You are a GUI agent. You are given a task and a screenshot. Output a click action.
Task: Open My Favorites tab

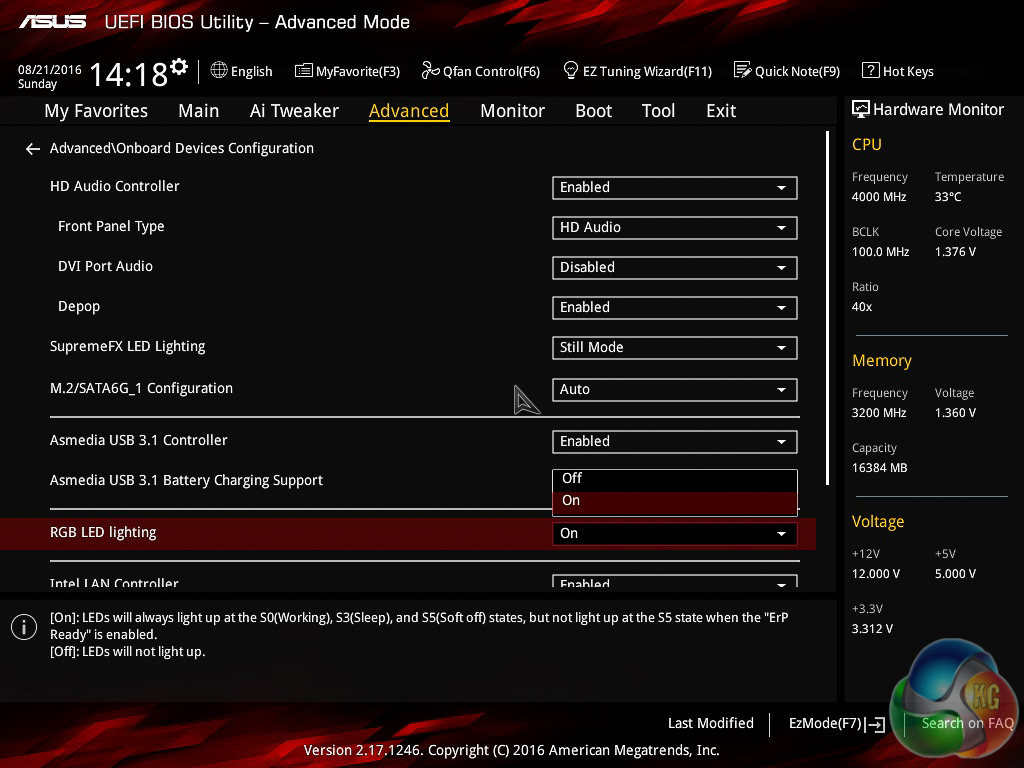pos(96,111)
